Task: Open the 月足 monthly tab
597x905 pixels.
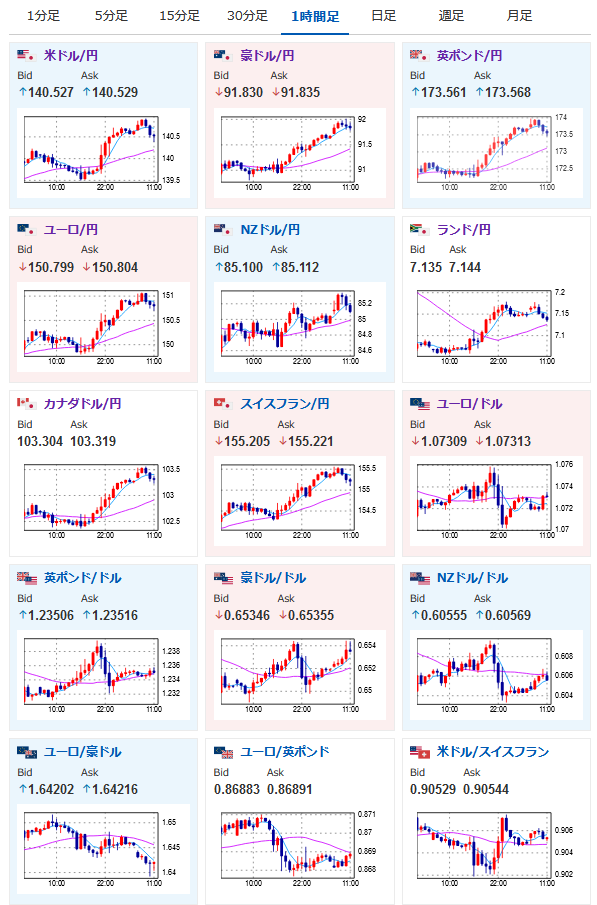Action: click(519, 16)
